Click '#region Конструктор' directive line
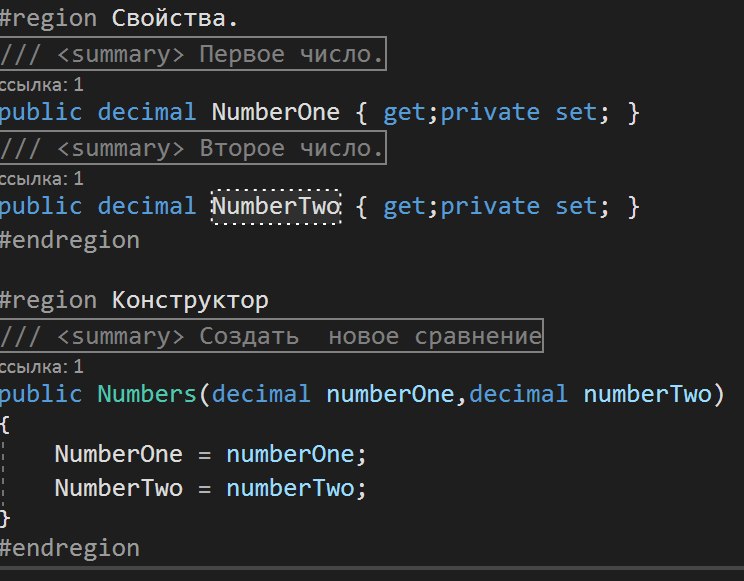 134,301
